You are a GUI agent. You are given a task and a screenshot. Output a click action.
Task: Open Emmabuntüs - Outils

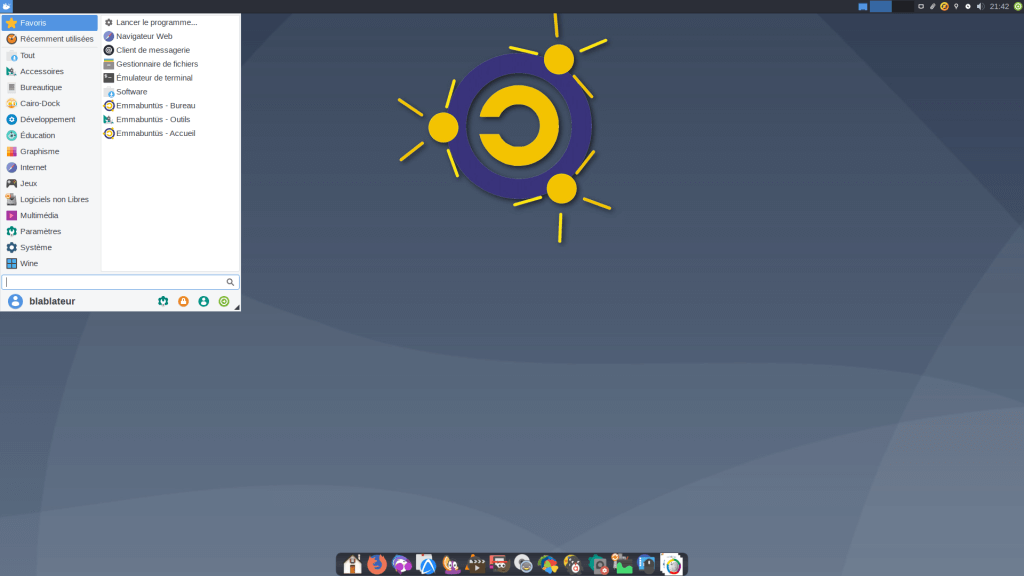tap(170, 120)
